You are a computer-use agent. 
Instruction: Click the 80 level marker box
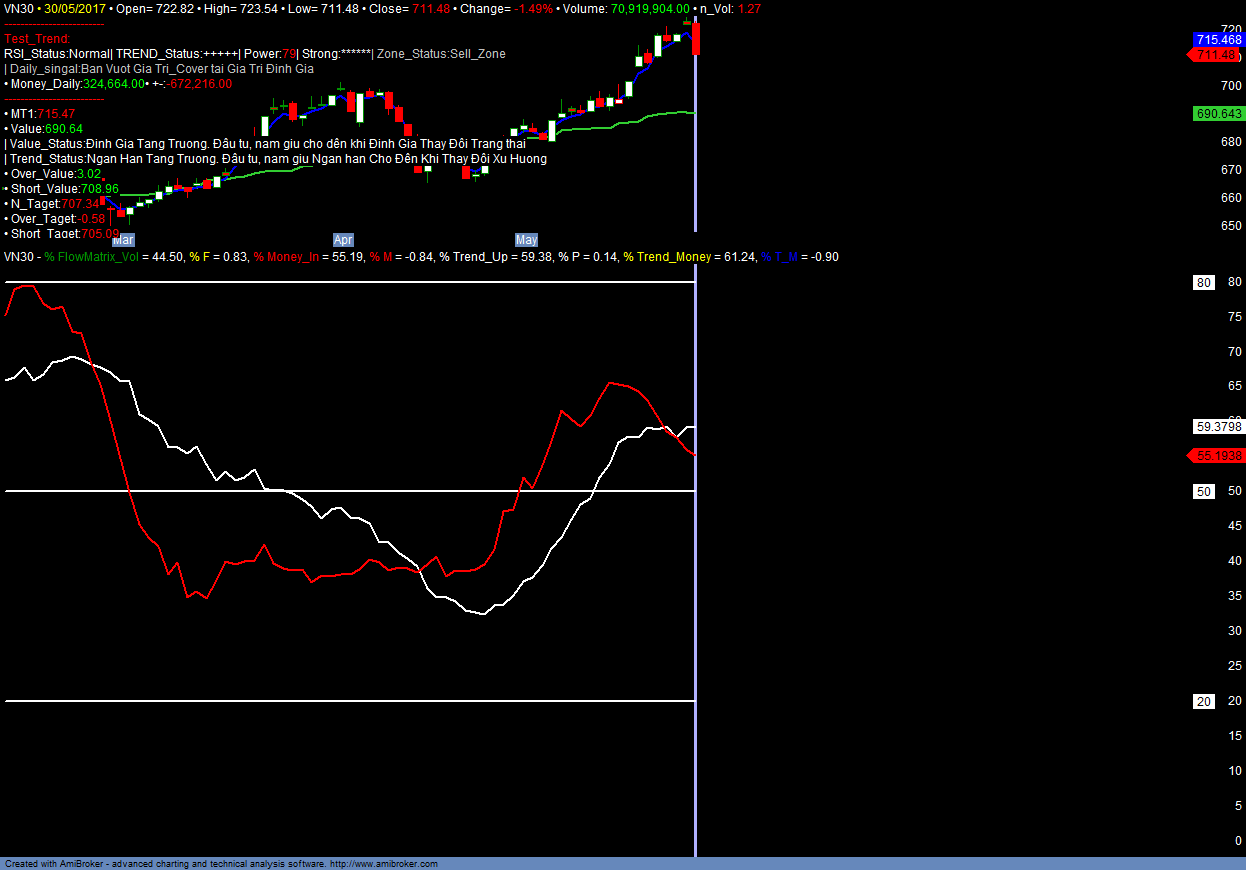point(1204,283)
